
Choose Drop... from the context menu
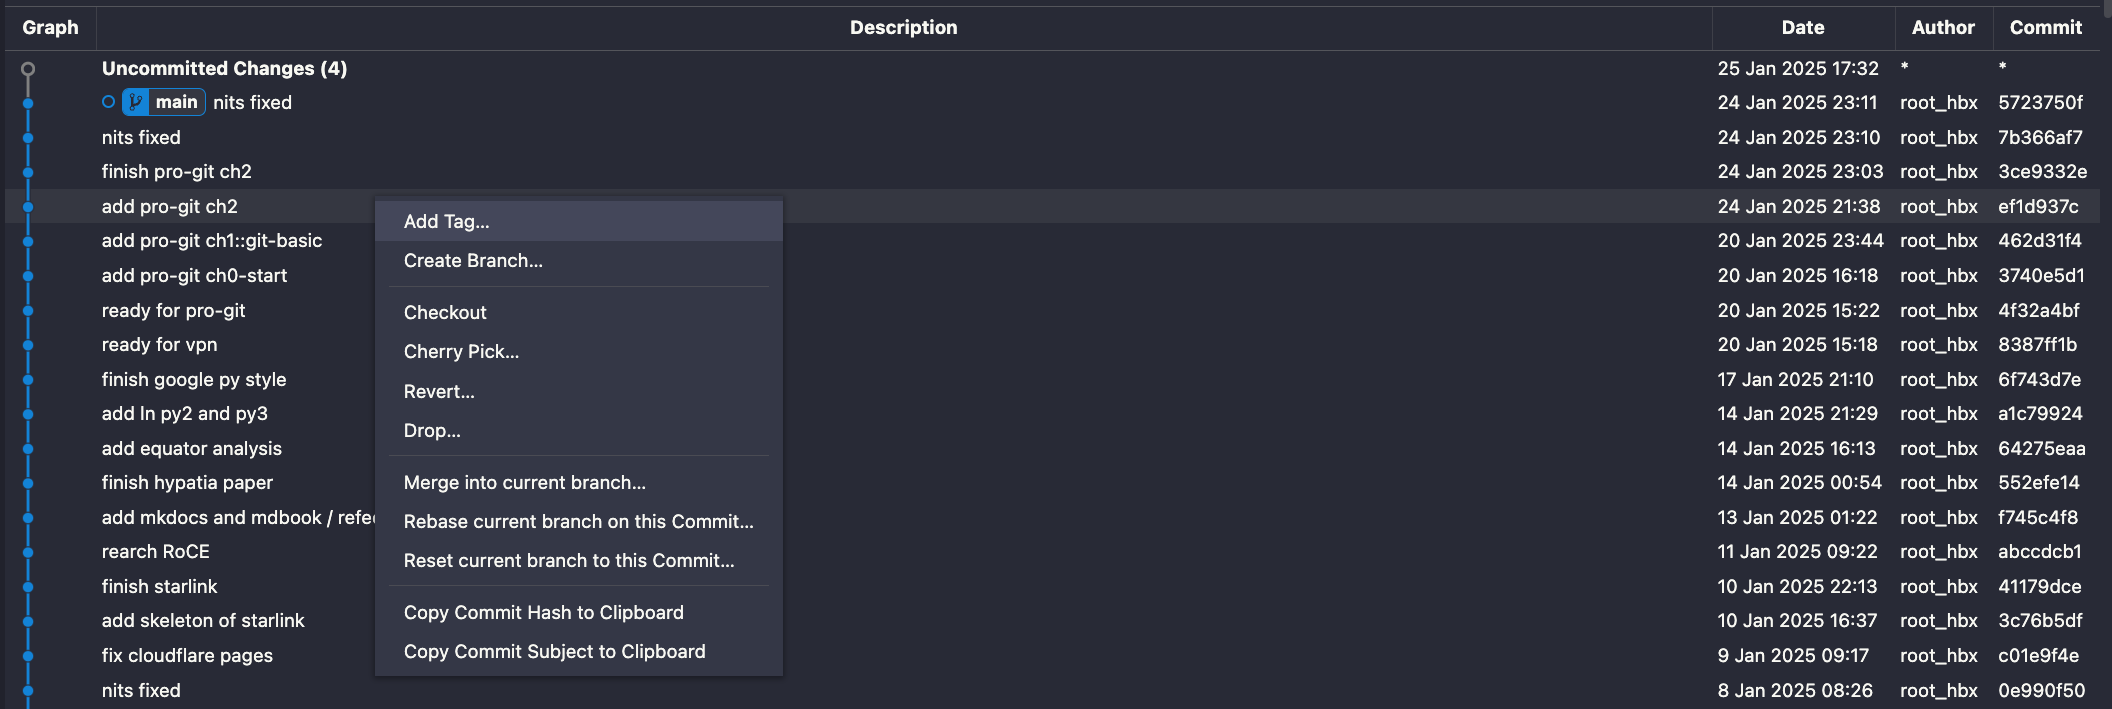pos(432,431)
